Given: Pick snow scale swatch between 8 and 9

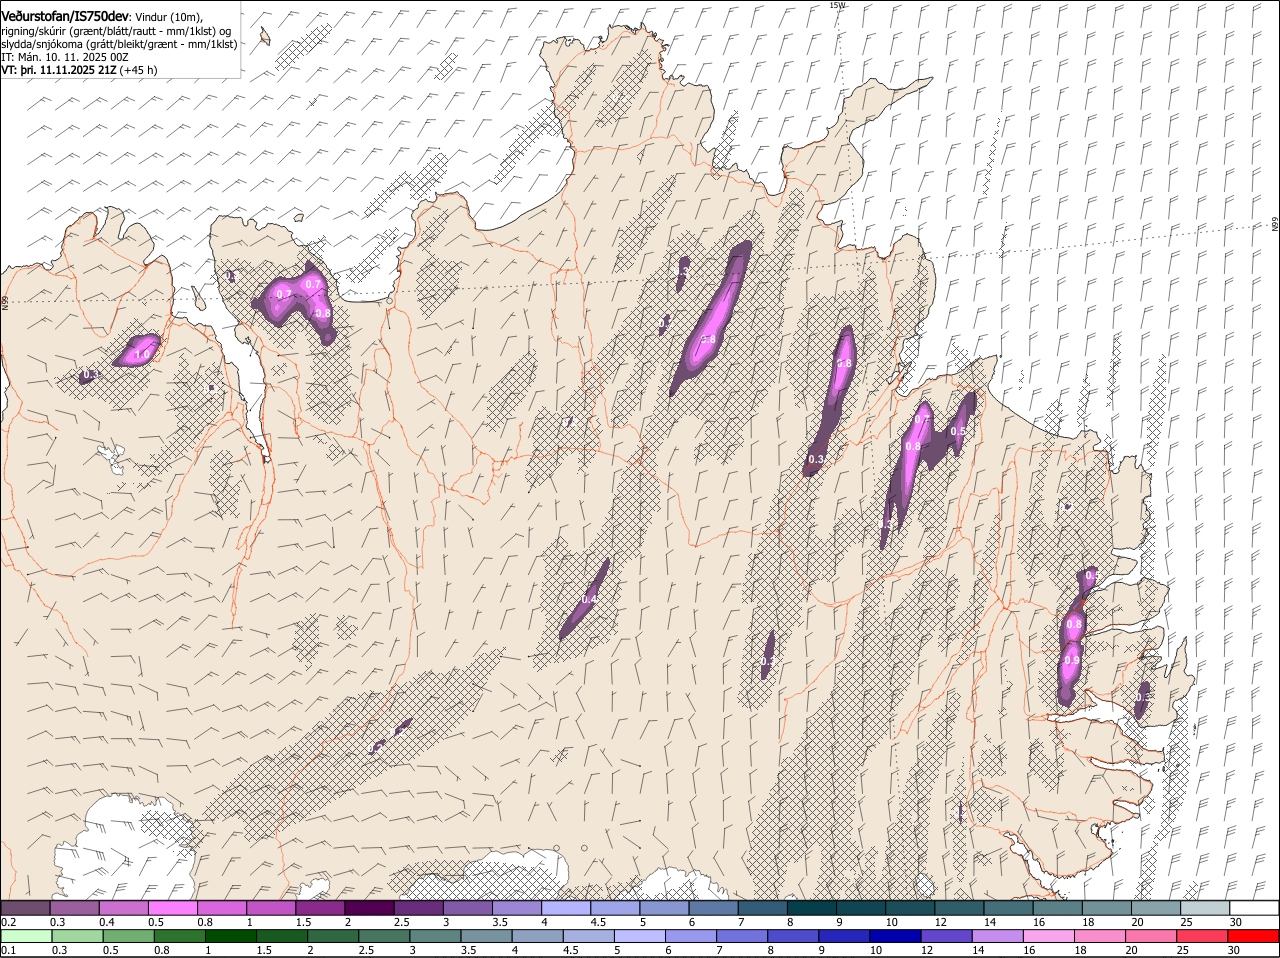Looking at the screenshot, I should (811, 908).
